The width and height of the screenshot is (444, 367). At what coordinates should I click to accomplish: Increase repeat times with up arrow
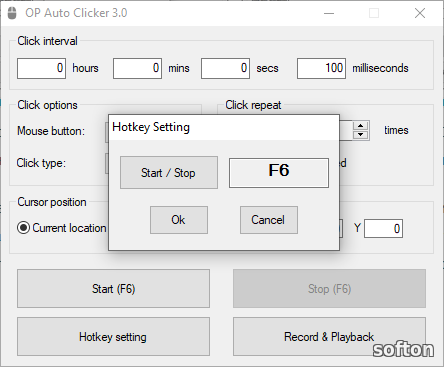coord(360,126)
